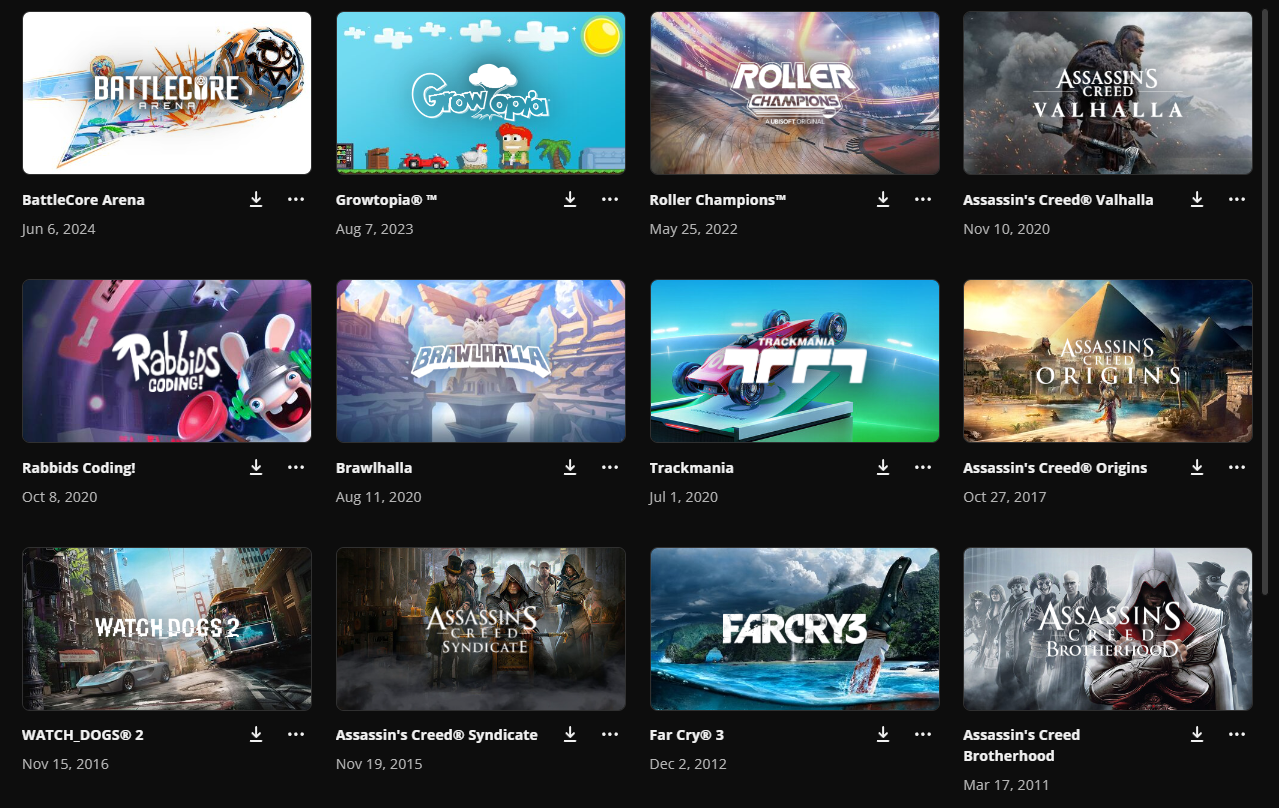Click the 'Rabbids Coding!' title text
This screenshot has width=1279, height=808.
(79, 468)
